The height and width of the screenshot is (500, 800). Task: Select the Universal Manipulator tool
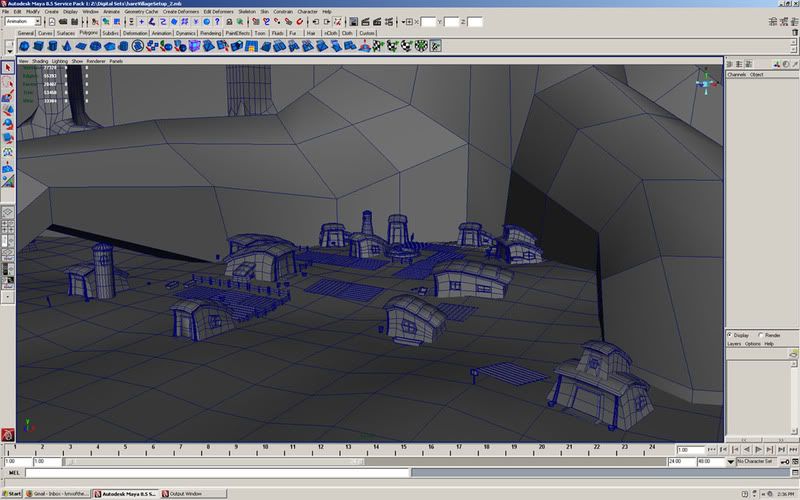pyautogui.click(x=8, y=152)
